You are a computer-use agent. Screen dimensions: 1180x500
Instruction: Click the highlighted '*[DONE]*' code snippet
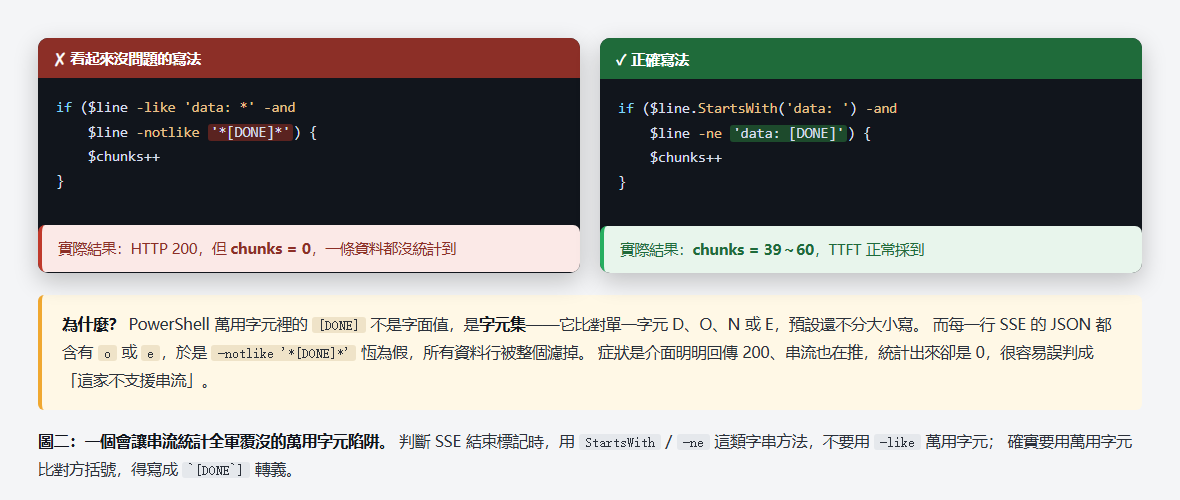251,133
